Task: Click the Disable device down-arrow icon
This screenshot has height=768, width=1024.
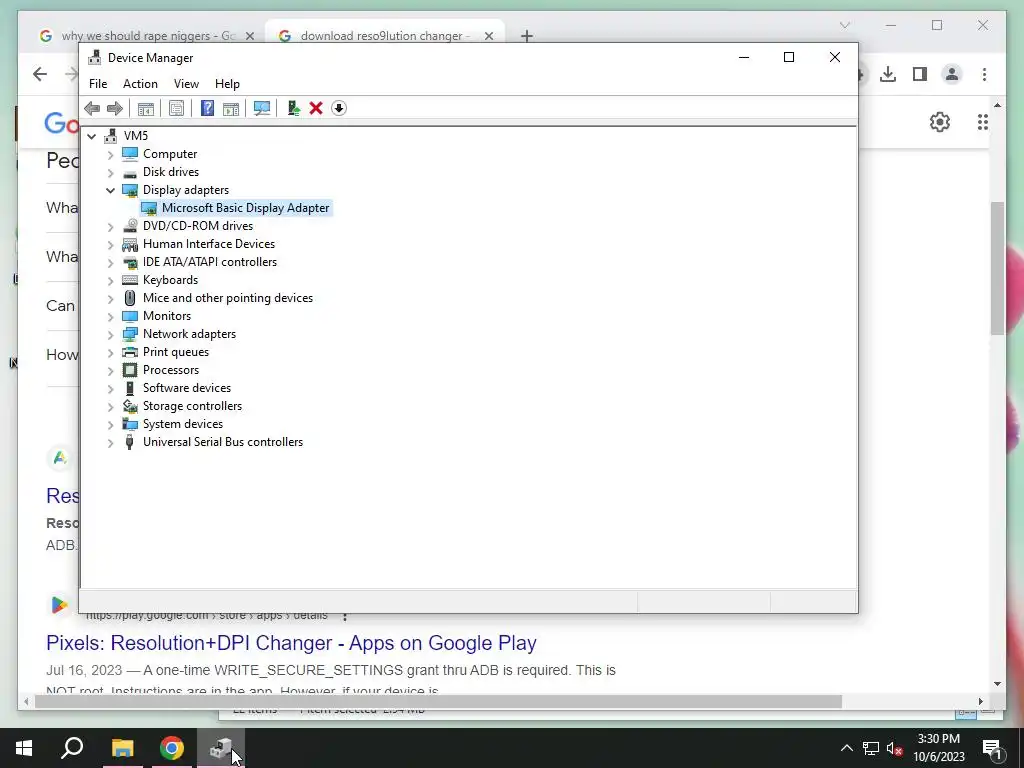Action: tap(338, 108)
